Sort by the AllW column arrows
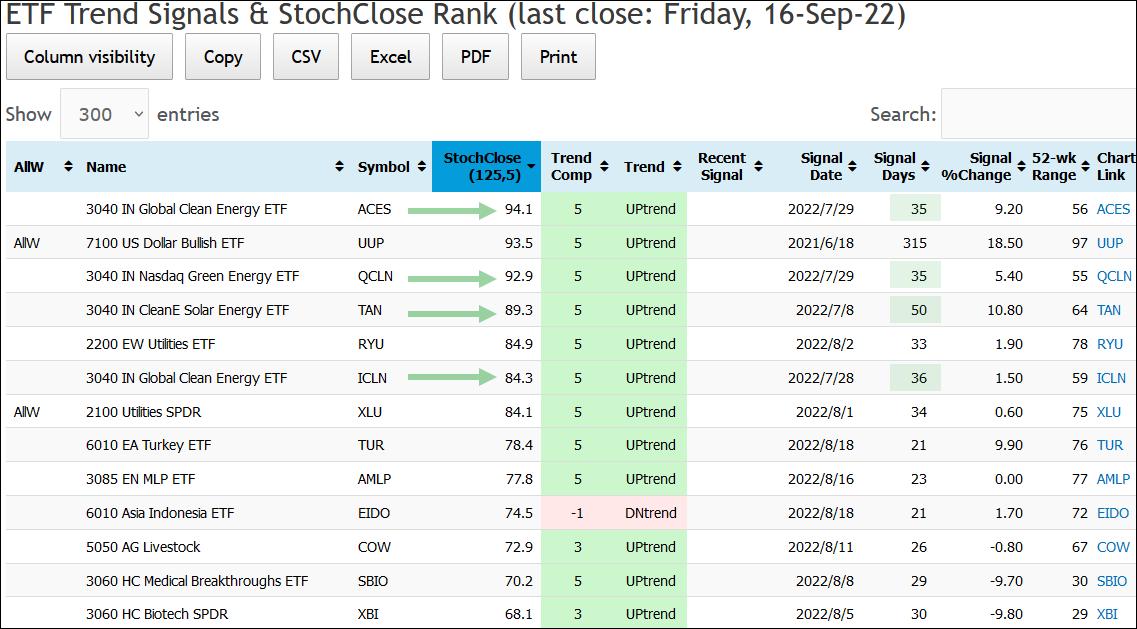 (68, 167)
